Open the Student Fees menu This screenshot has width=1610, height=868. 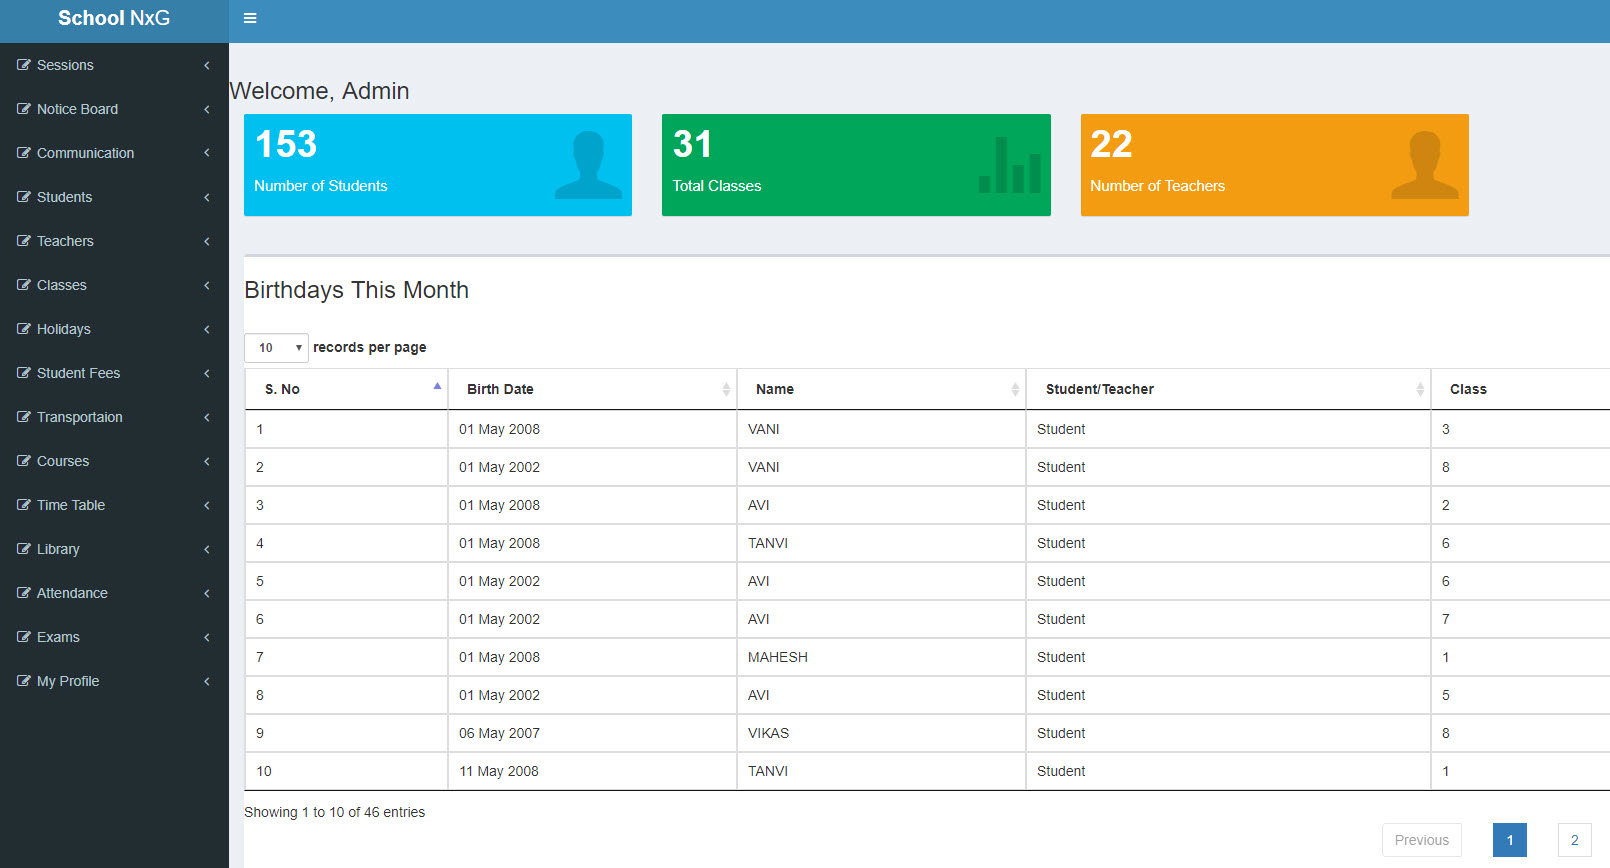[x=78, y=373]
